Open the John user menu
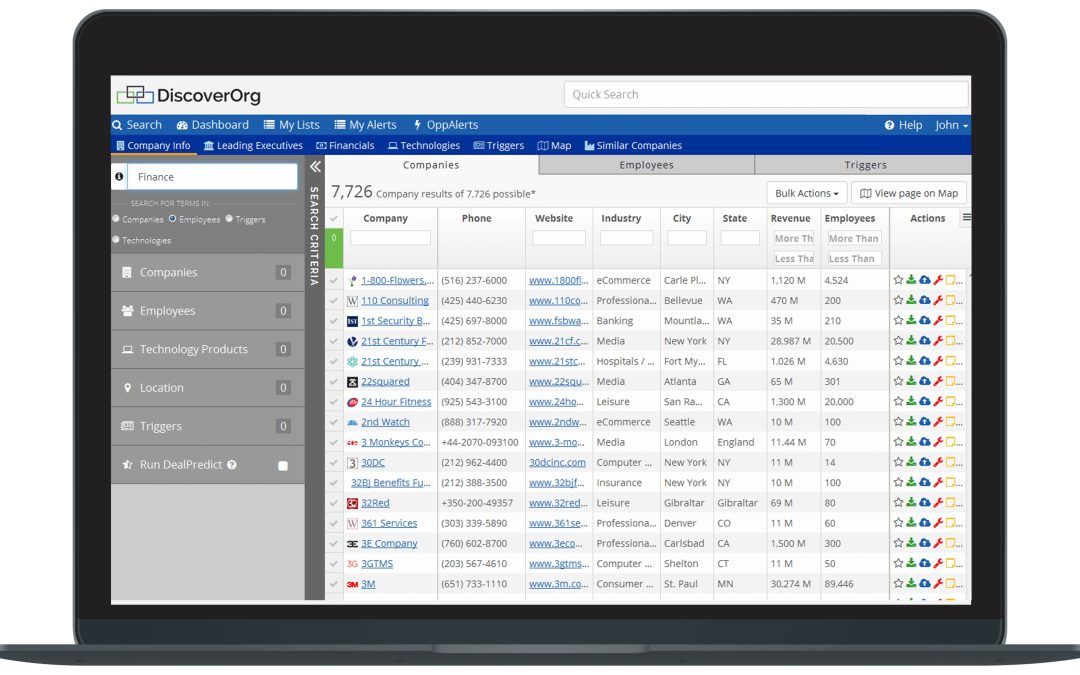 (x=951, y=125)
